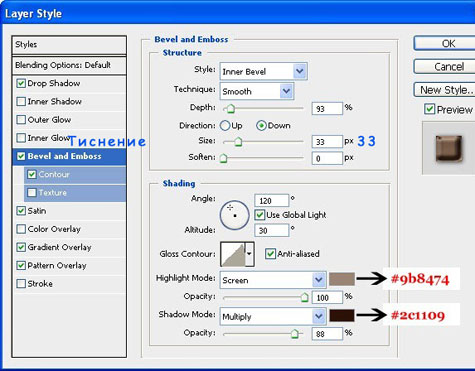The width and height of the screenshot is (475, 371).
Task: Click the shadow Opacity slider handle
Action: pyautogui.click(x=294, y=333)
